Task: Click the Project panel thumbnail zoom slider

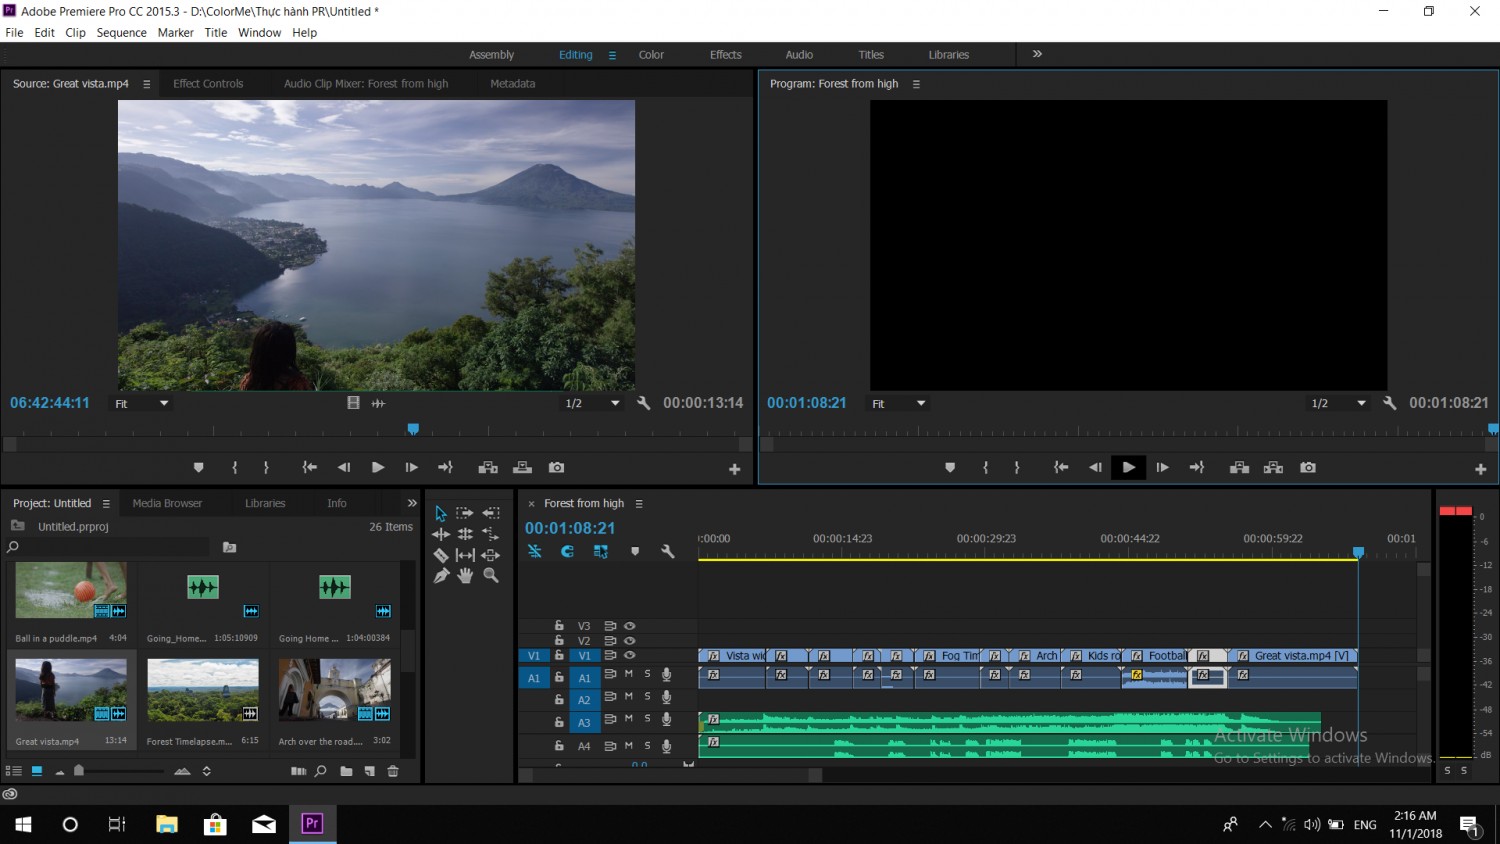Action: pos(79,771)
